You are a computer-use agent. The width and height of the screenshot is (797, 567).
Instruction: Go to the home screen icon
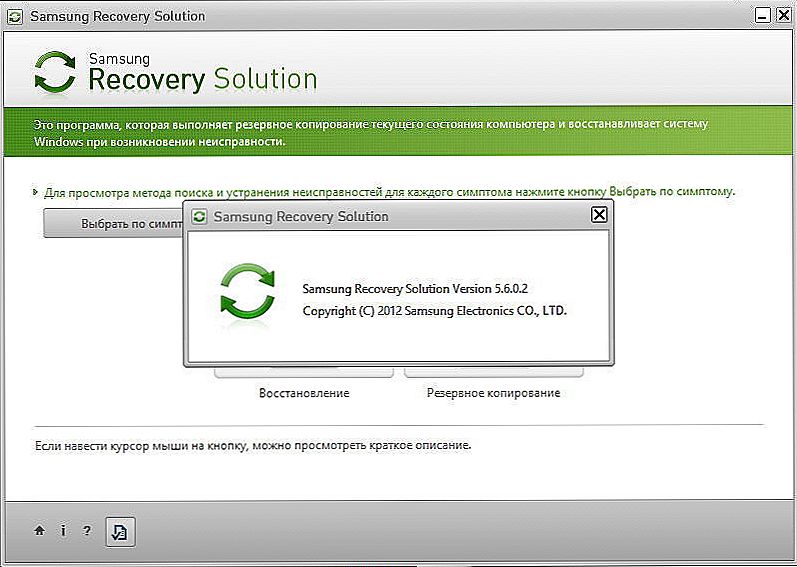[x=39, y=531]
